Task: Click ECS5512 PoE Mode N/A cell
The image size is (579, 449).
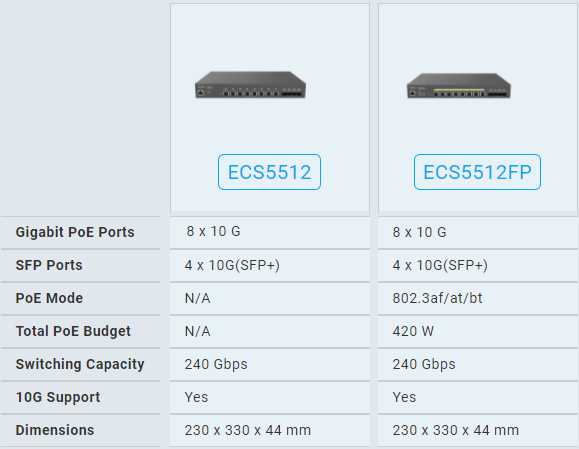Action: pos(270,298)
